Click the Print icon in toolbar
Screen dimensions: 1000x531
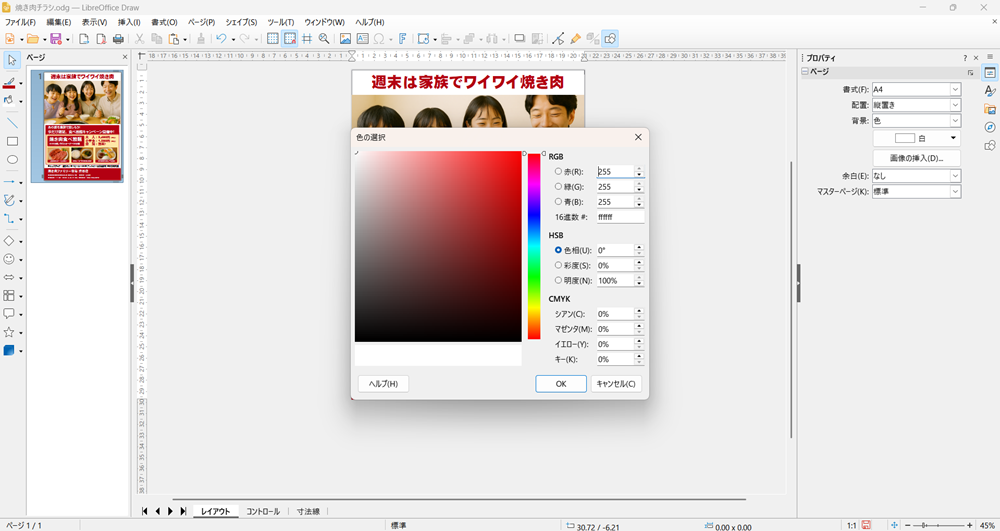(118, 39)
